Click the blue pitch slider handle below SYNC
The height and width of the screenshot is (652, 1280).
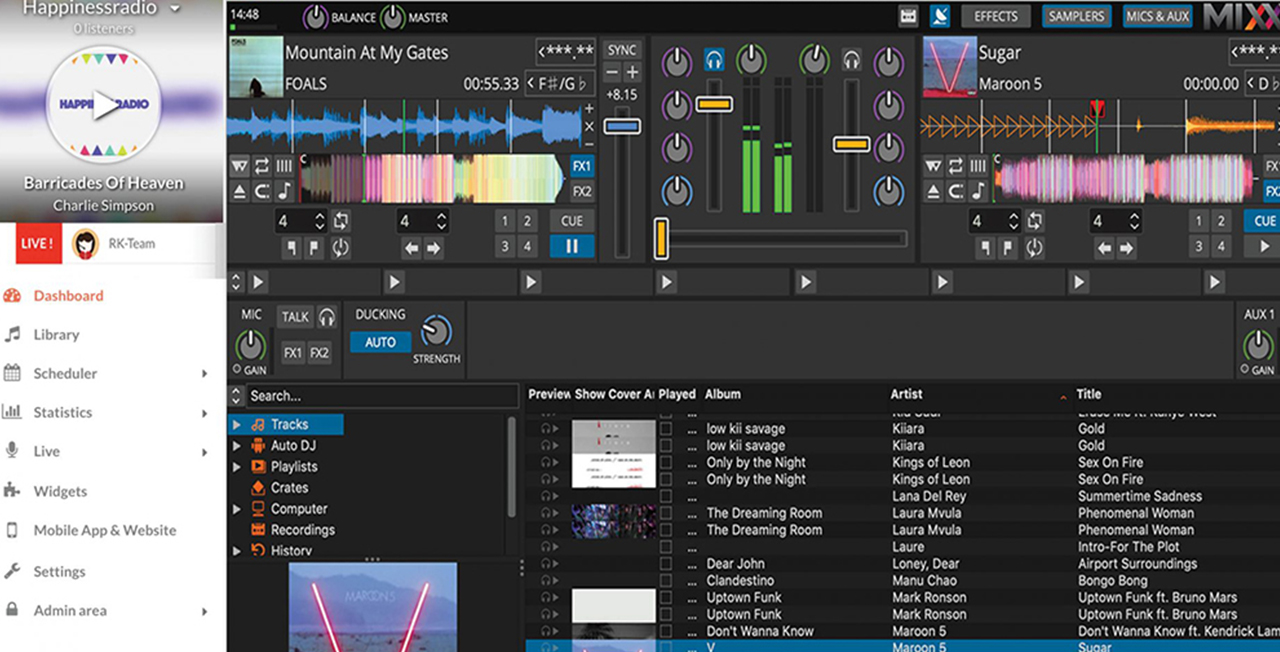pos(622,126)
